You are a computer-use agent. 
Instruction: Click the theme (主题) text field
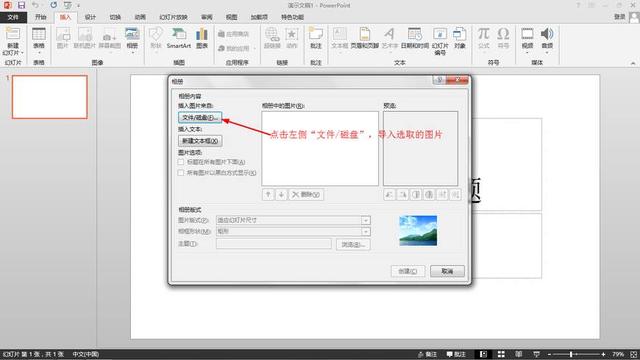click(274, 244)
